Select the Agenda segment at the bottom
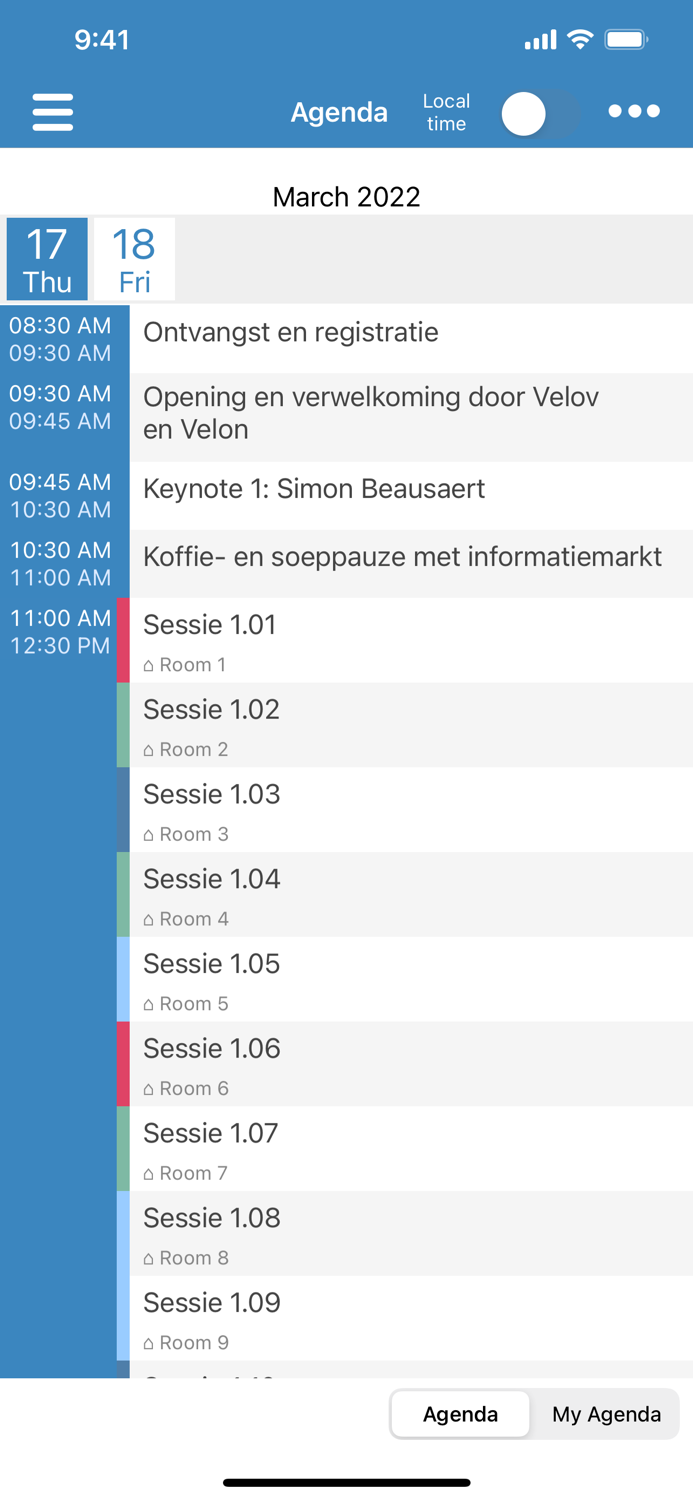Image resolution: width=693 pixels, height=1500 pixels. (460, 1414)
